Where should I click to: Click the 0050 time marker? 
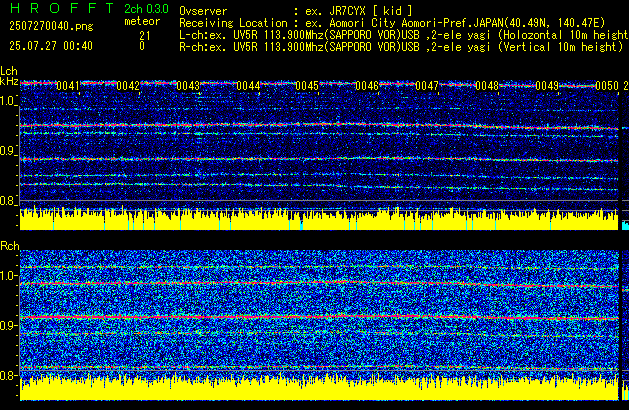click(x=607, y=86)
